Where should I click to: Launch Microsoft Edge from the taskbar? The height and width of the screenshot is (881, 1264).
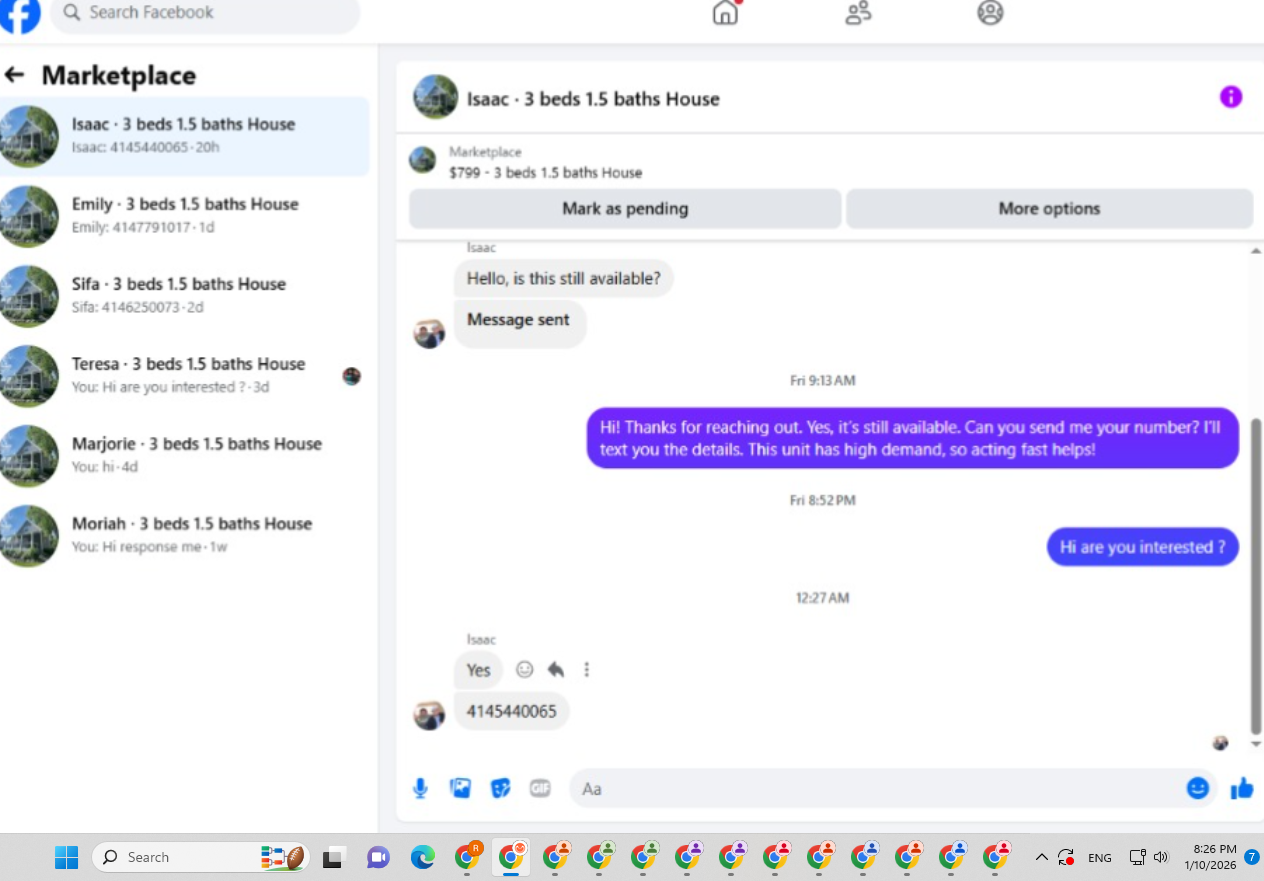click(x=423, y=857)
